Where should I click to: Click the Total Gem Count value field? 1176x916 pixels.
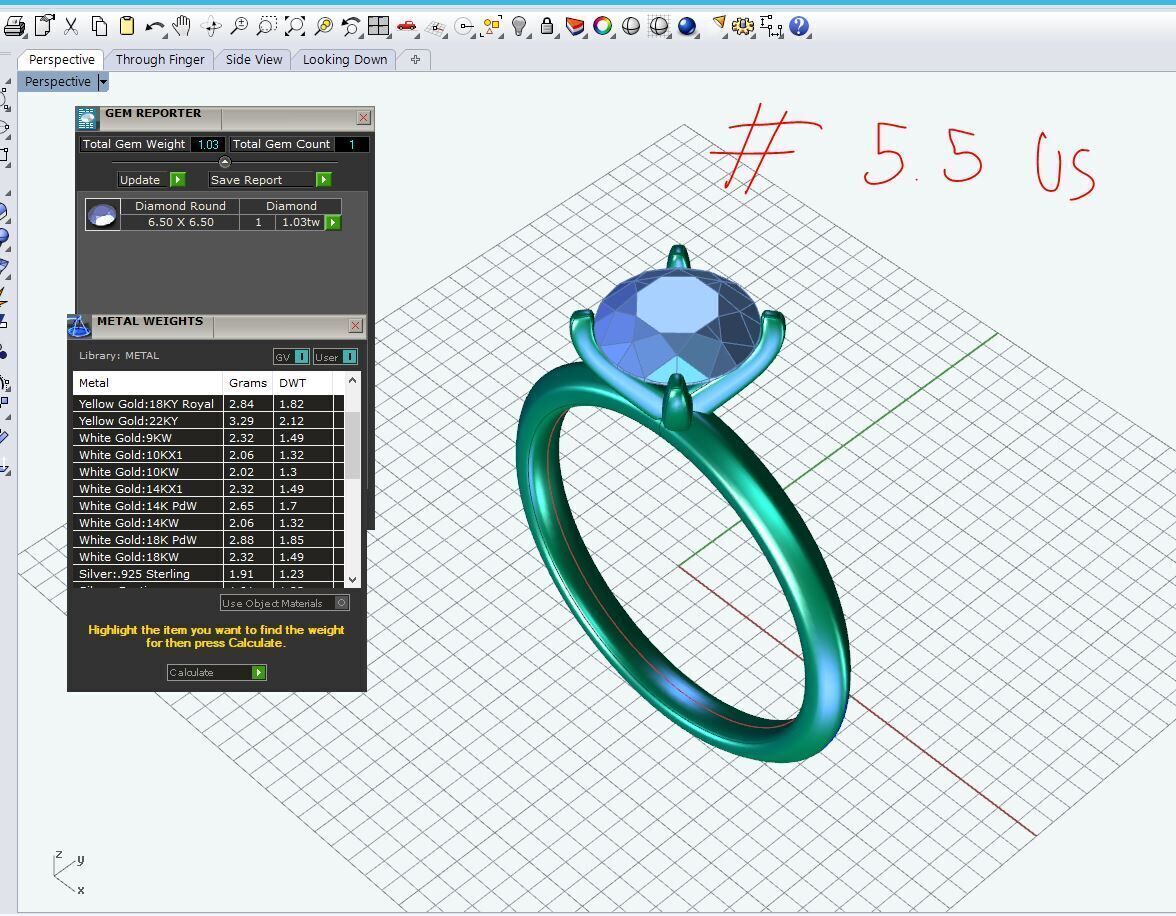(x=352, y=145)
